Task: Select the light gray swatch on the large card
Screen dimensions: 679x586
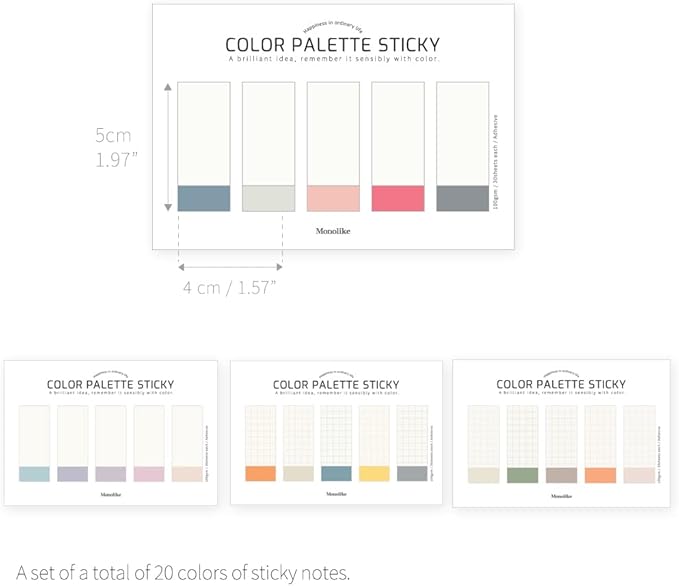Action: tap(269, 198)
